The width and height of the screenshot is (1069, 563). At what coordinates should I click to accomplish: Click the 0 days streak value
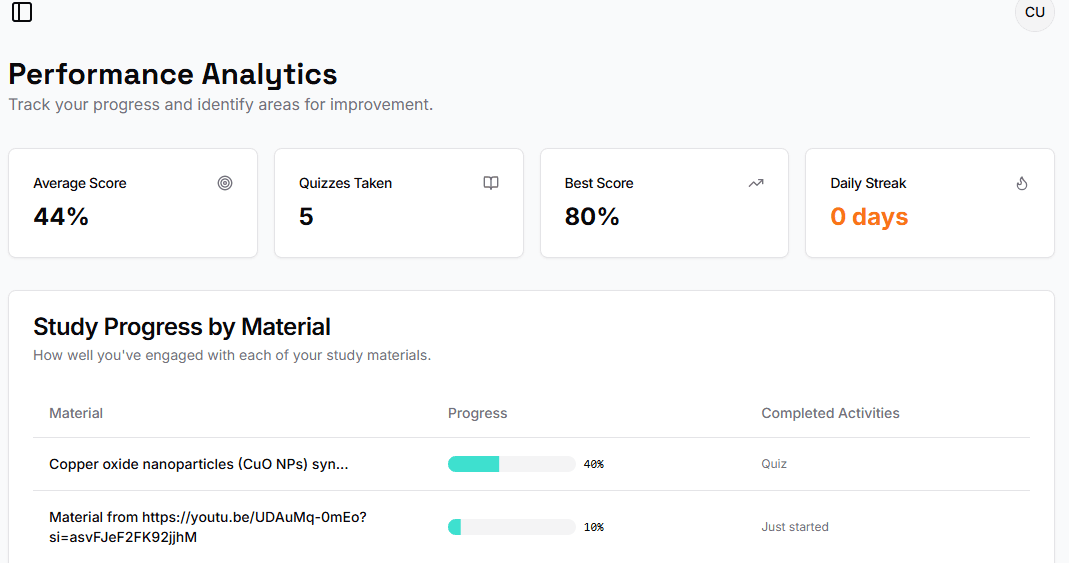(869, 217)
